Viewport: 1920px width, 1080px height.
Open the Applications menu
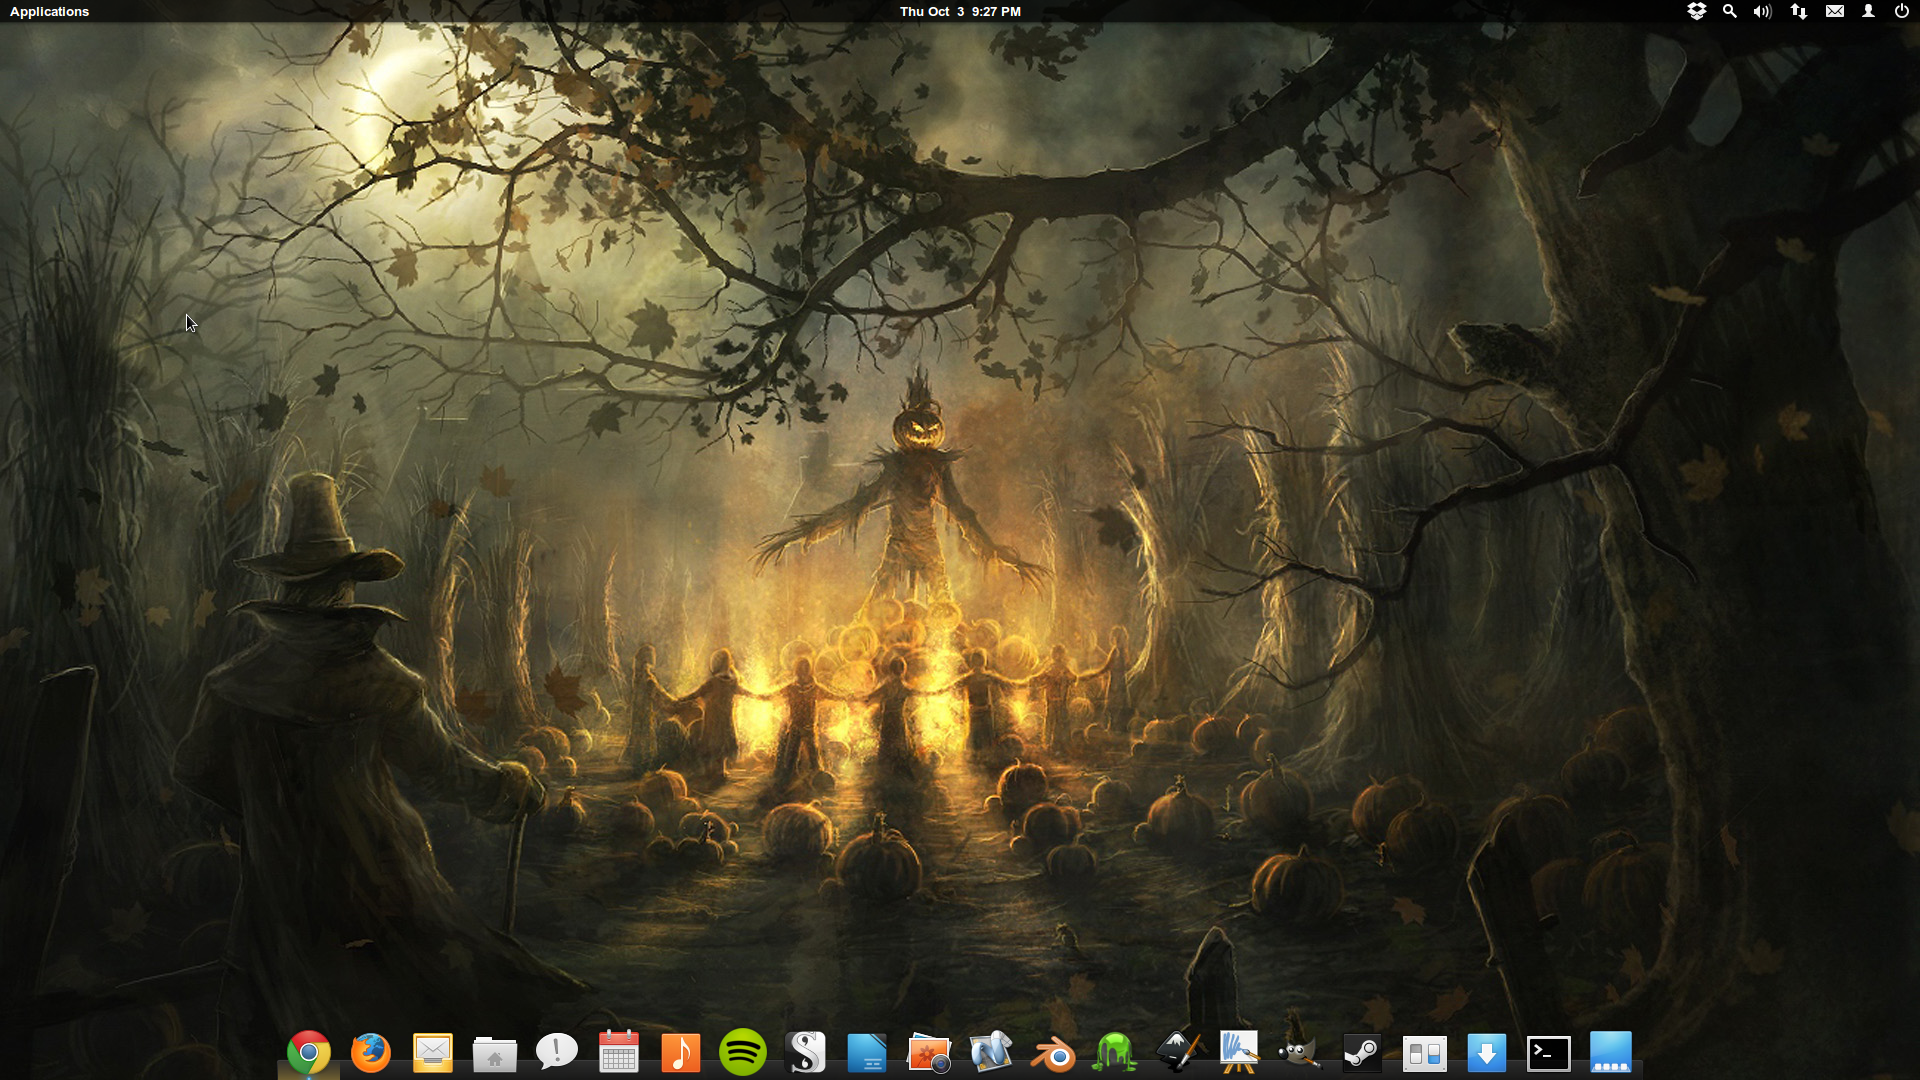pyautogui.click(x=49, y=12)
